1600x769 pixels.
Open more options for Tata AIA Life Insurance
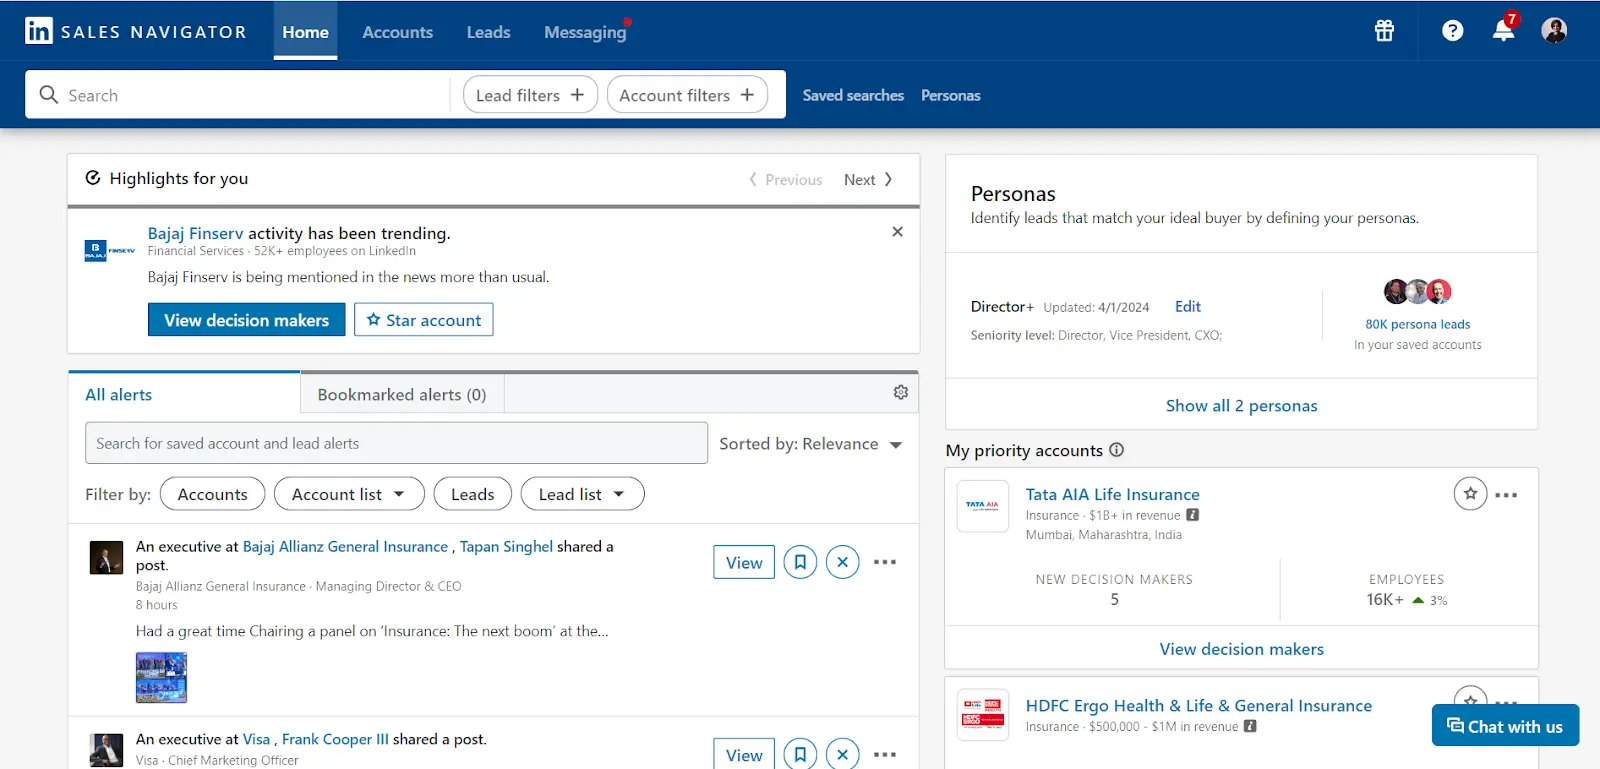(1506, 495)
